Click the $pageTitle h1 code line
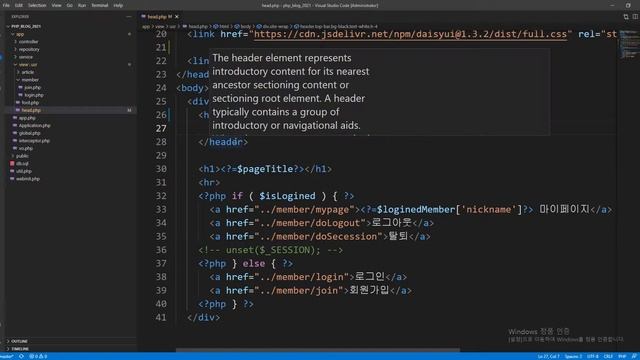This screenshot has width=640, height=360. pyautogui.click(x=265, y=169)
